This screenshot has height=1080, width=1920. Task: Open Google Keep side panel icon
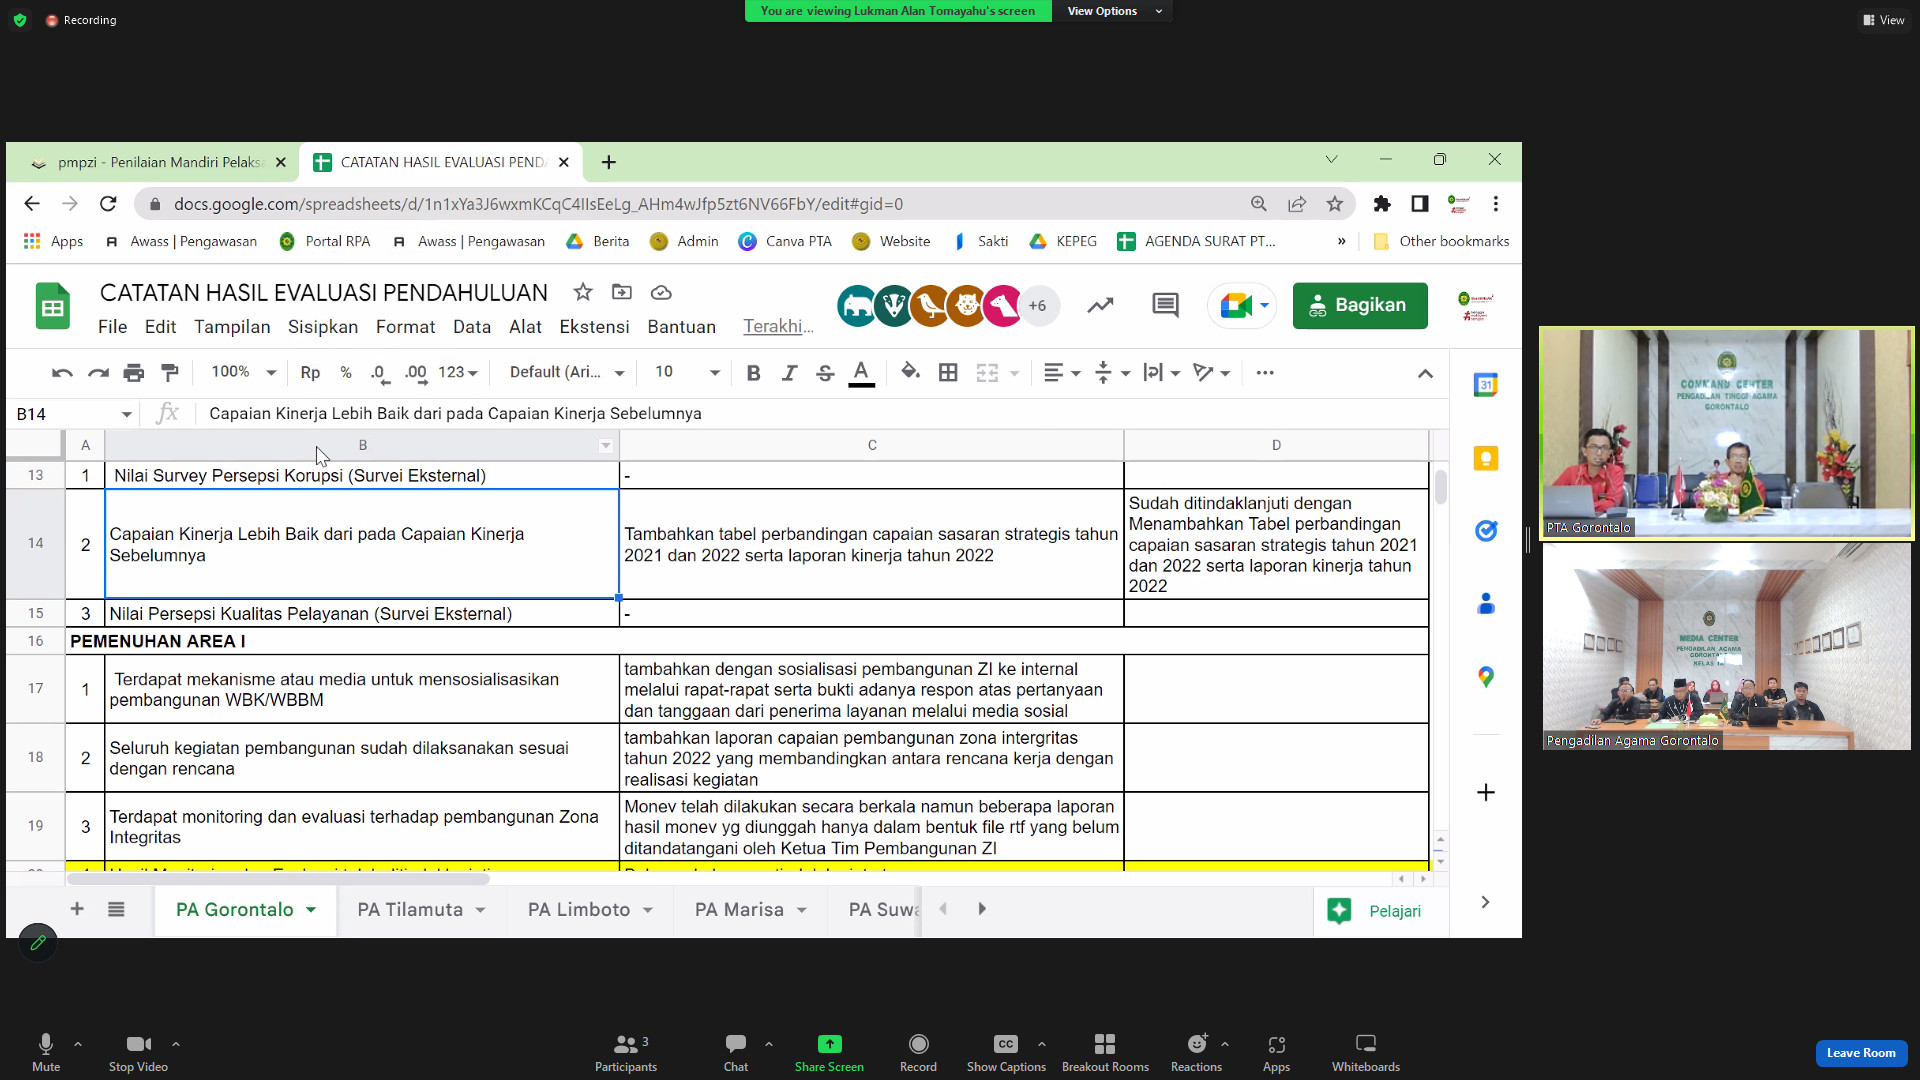pyautogui.click(x=1485, y=458)
